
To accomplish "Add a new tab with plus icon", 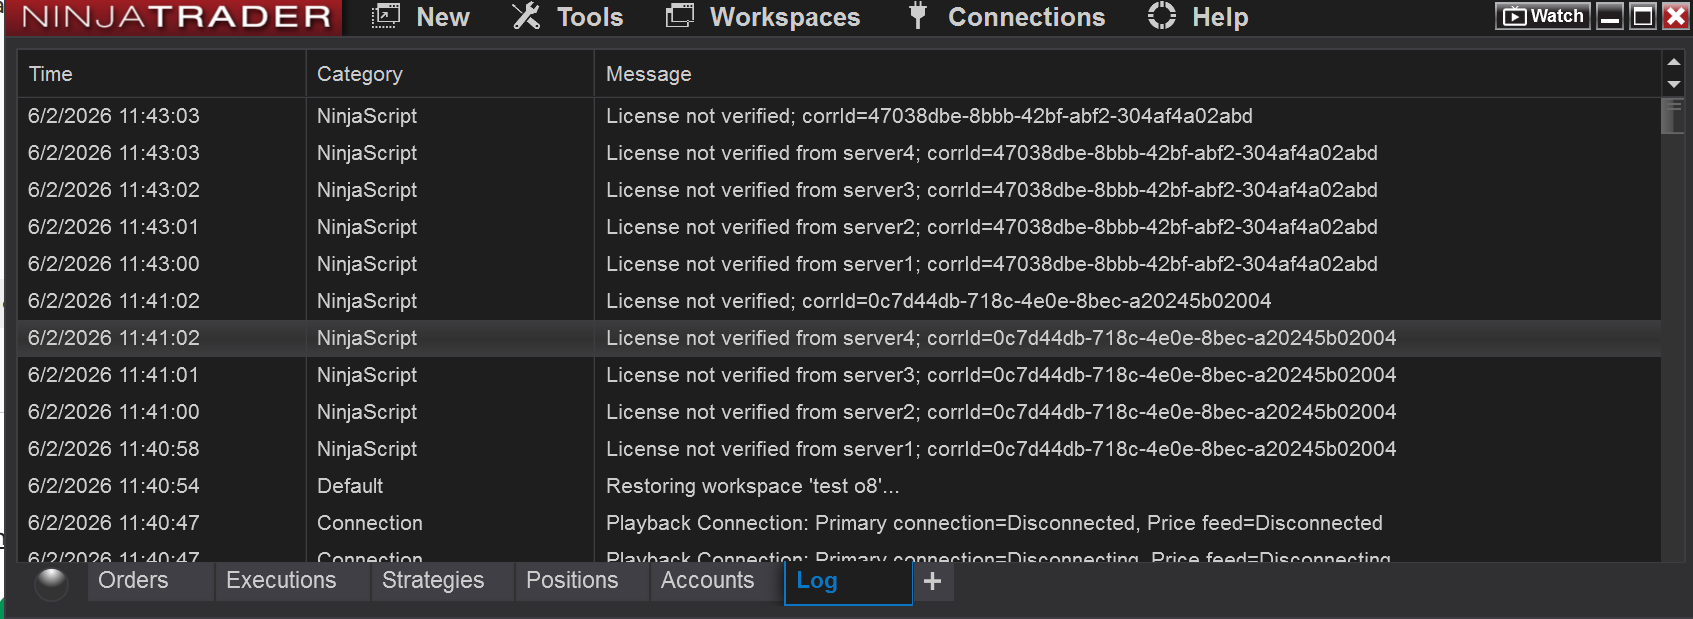I will click(x=932, y=582).
